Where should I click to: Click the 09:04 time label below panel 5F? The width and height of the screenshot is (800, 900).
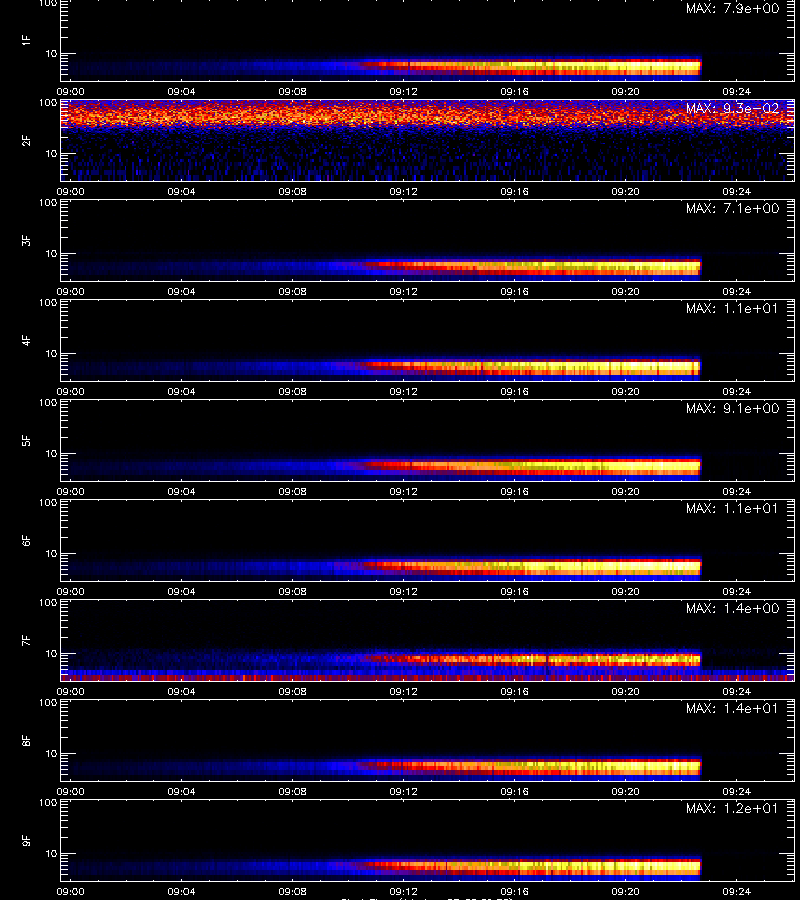click(x=181, y=491)
